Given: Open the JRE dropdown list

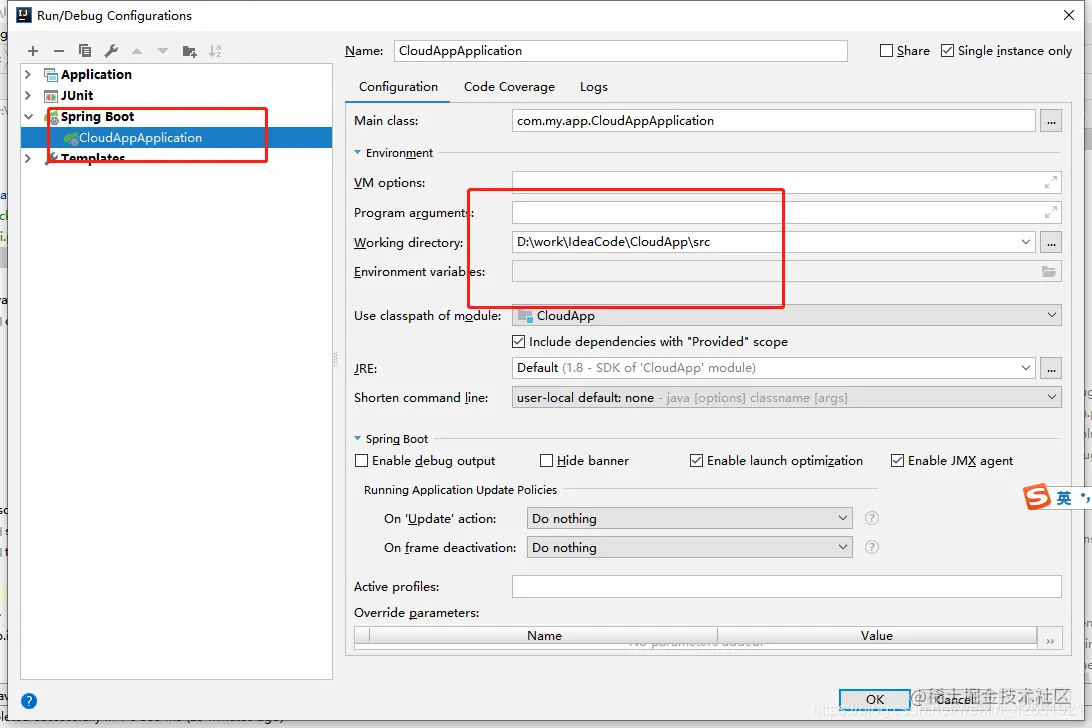Looking at the screenshot, I should point(1026,368).
